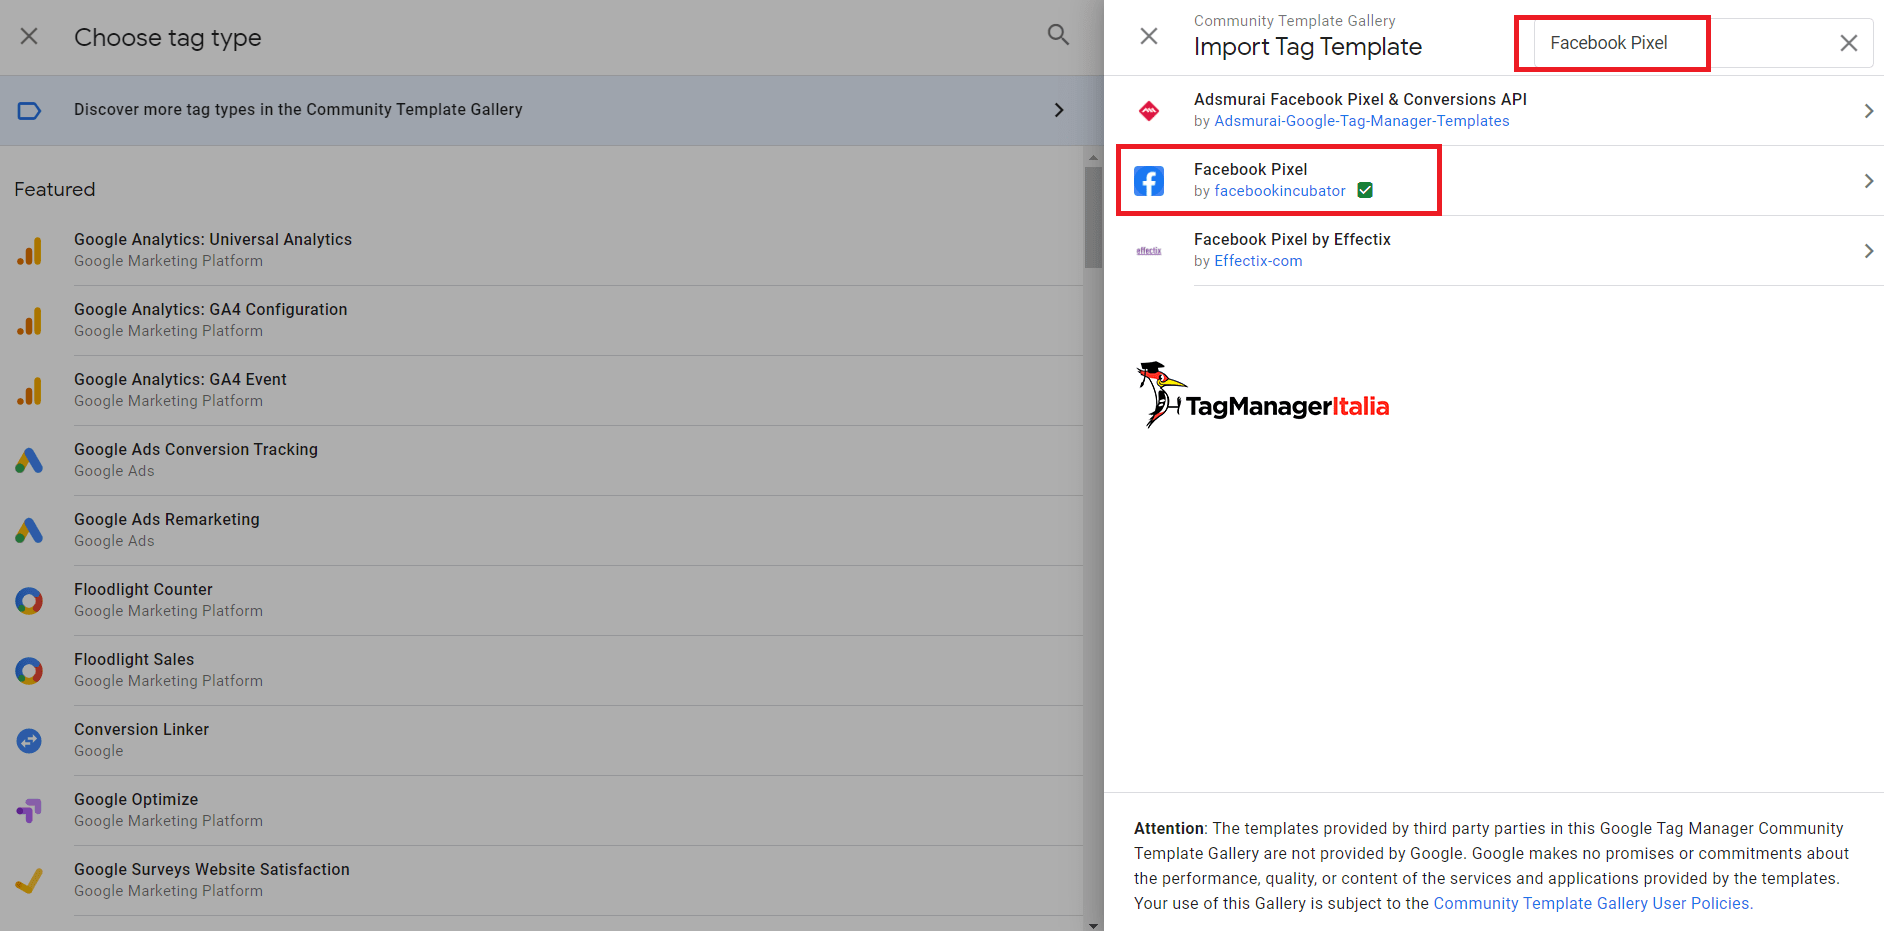
Task: Select Floodlight Counter tag type
Action: (x=541, y=601)
